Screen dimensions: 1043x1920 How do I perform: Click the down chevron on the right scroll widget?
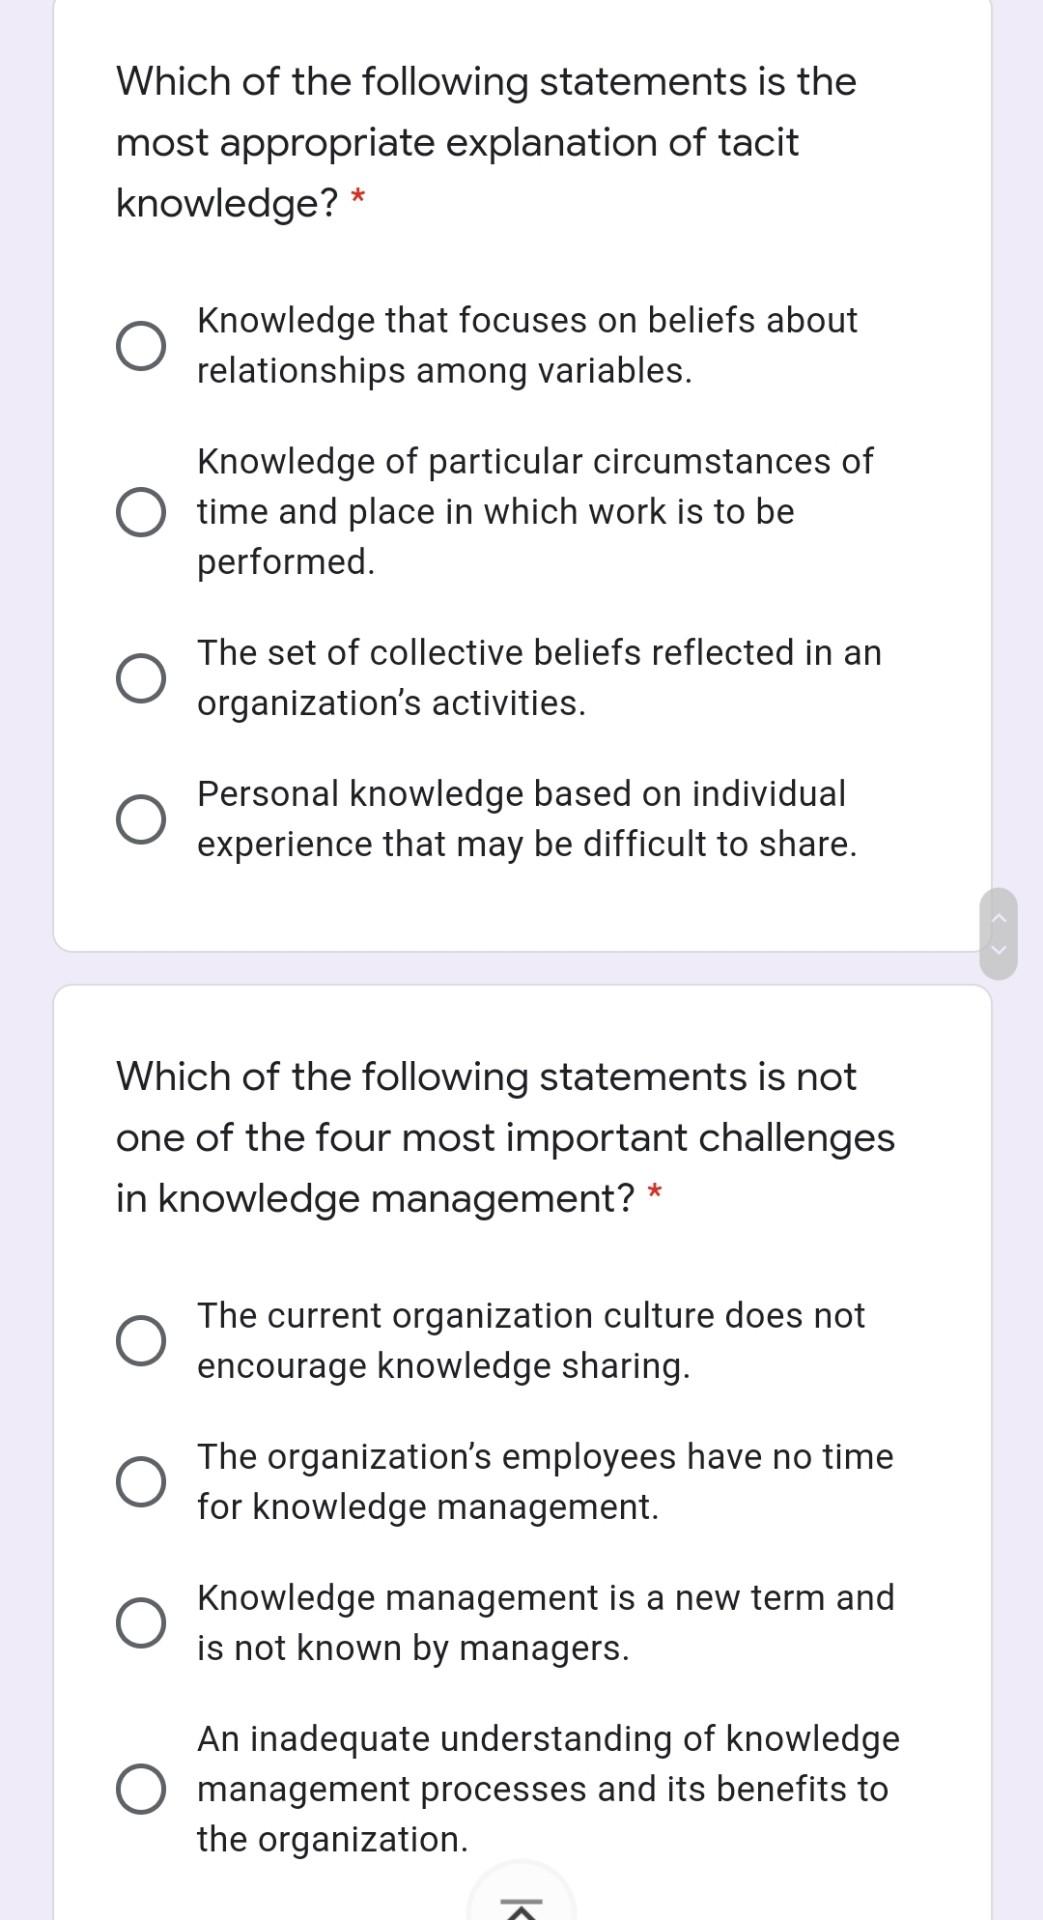pos(1000,950)
